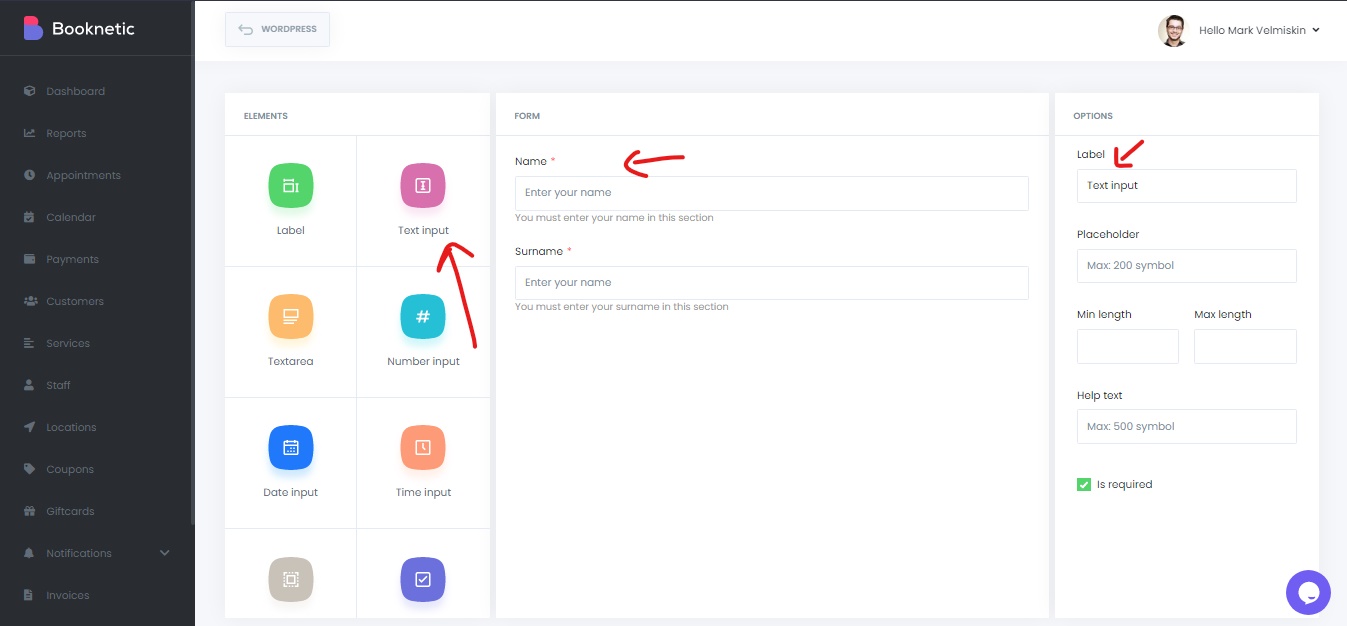Click the Reports chart icon
This screenshot has width=1347, height=626.
point(29,133)
